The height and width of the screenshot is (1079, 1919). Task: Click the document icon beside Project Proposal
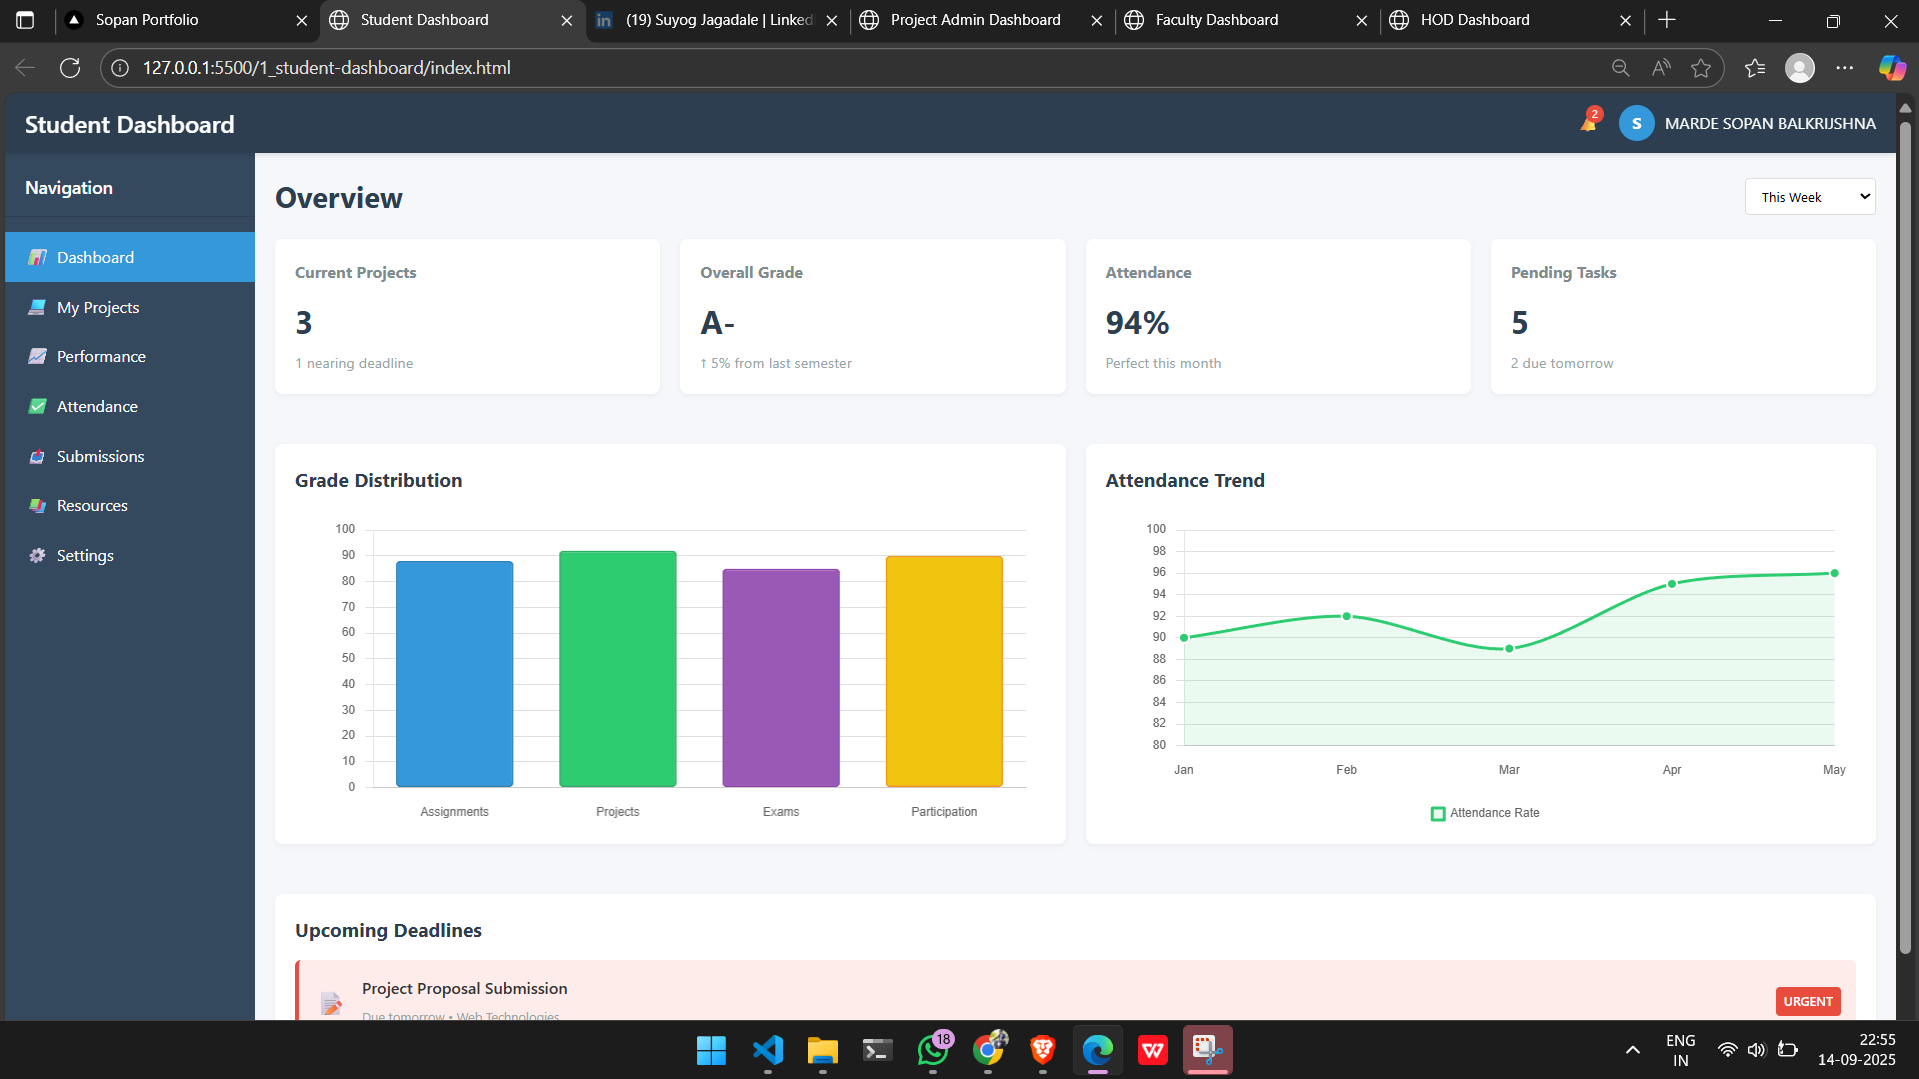(x=331, y=1002)
